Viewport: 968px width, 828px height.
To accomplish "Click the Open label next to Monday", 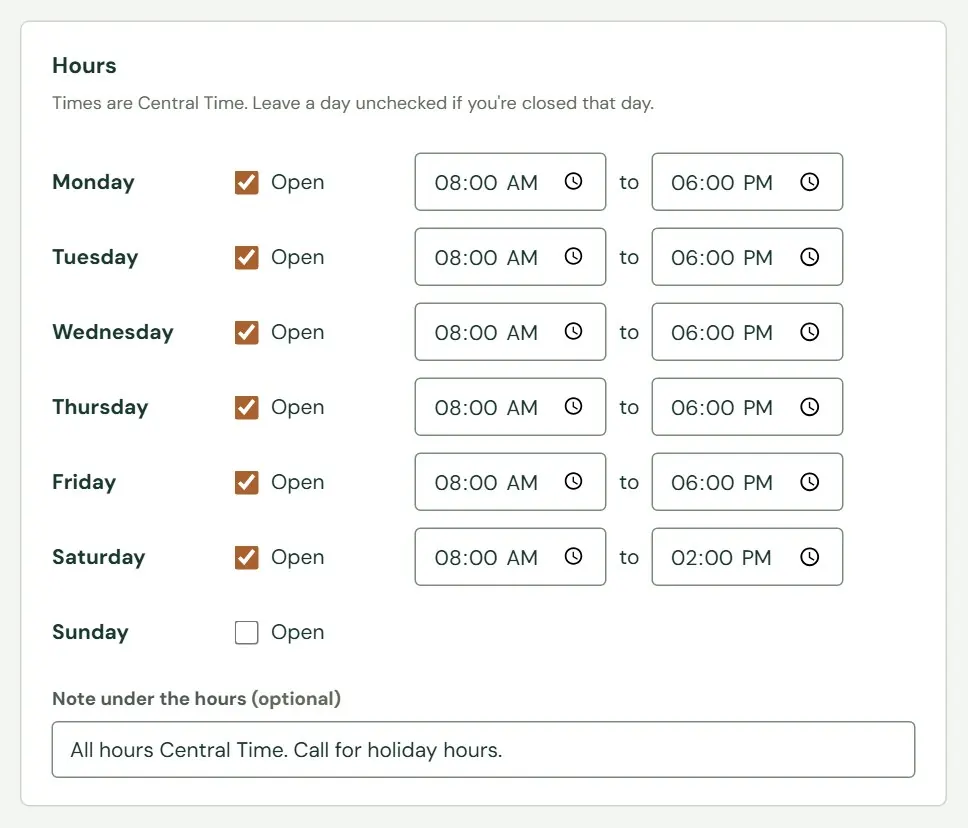I will point(298,182).
